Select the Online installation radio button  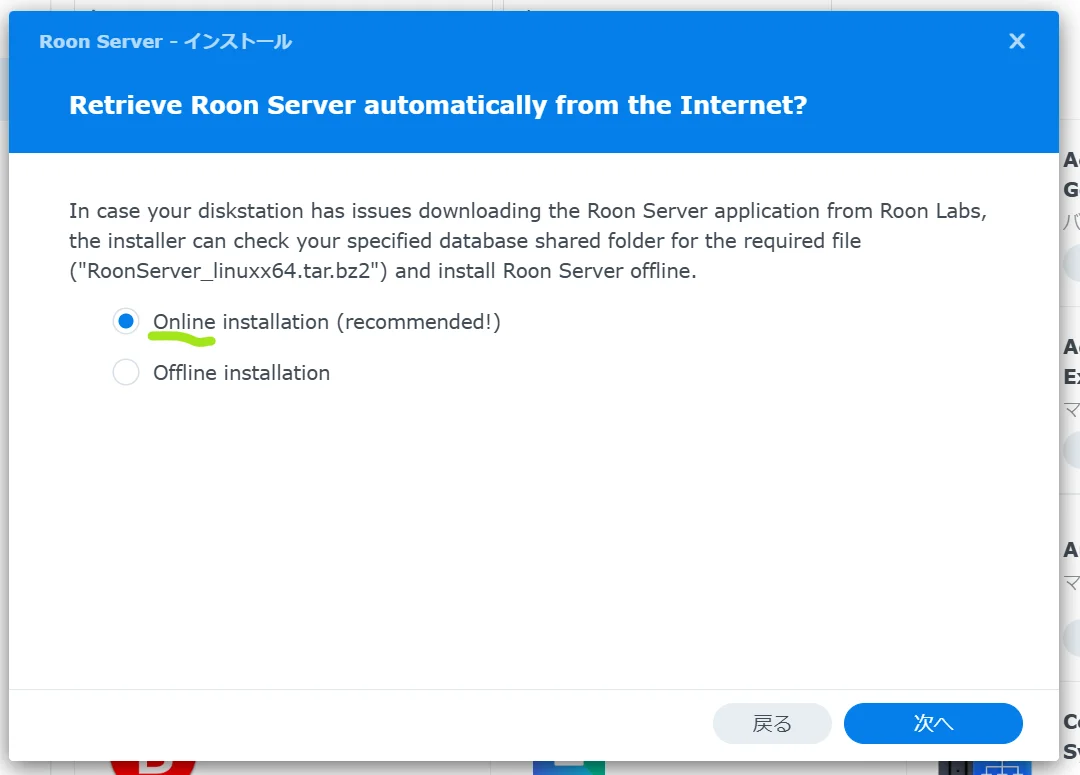pos(125,322)
